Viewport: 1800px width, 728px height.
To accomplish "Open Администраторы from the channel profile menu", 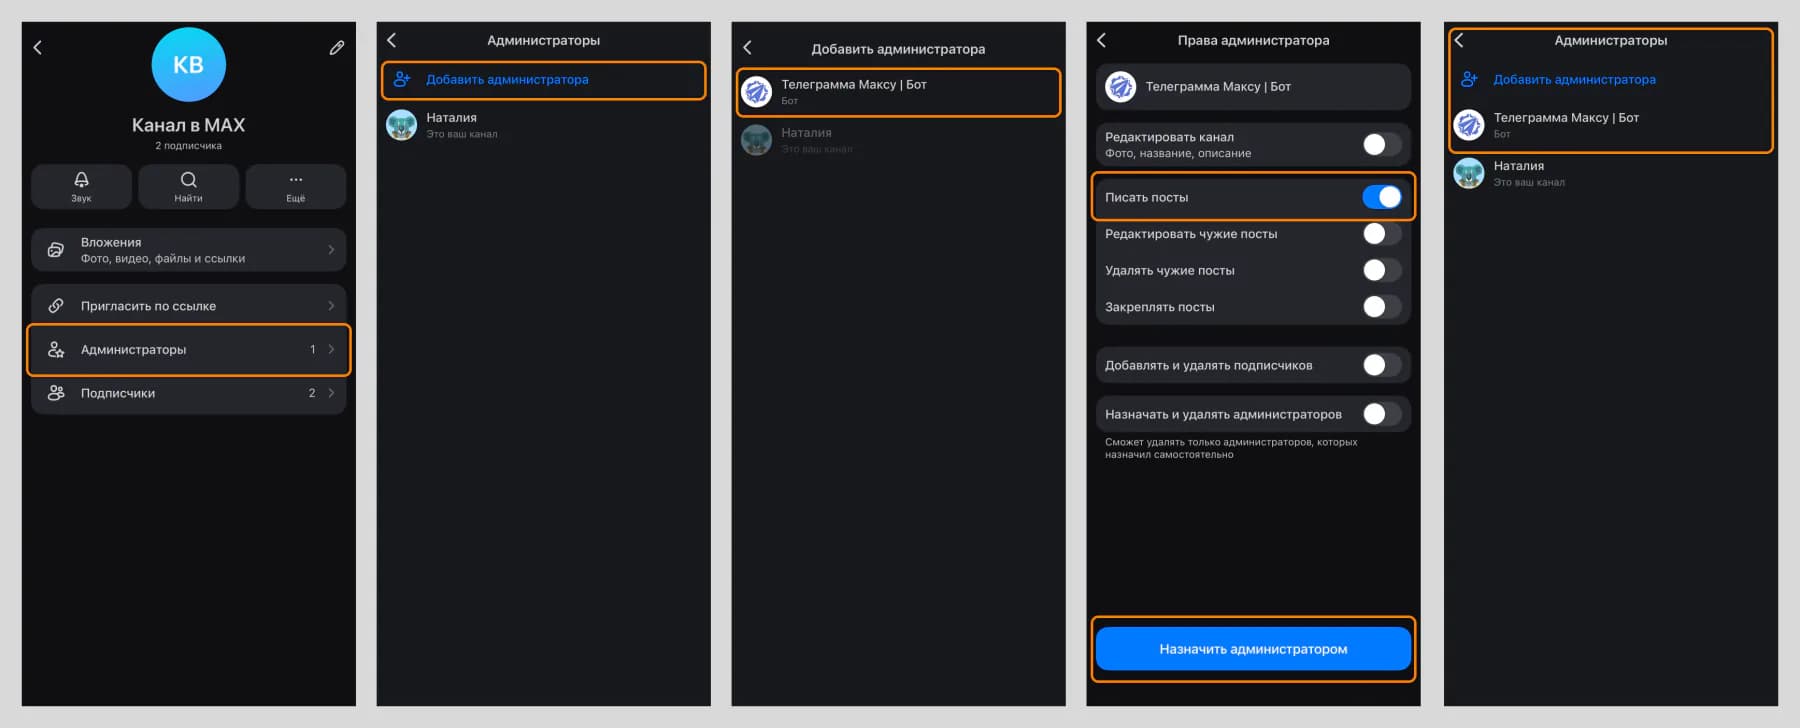I will coord(188,349).
